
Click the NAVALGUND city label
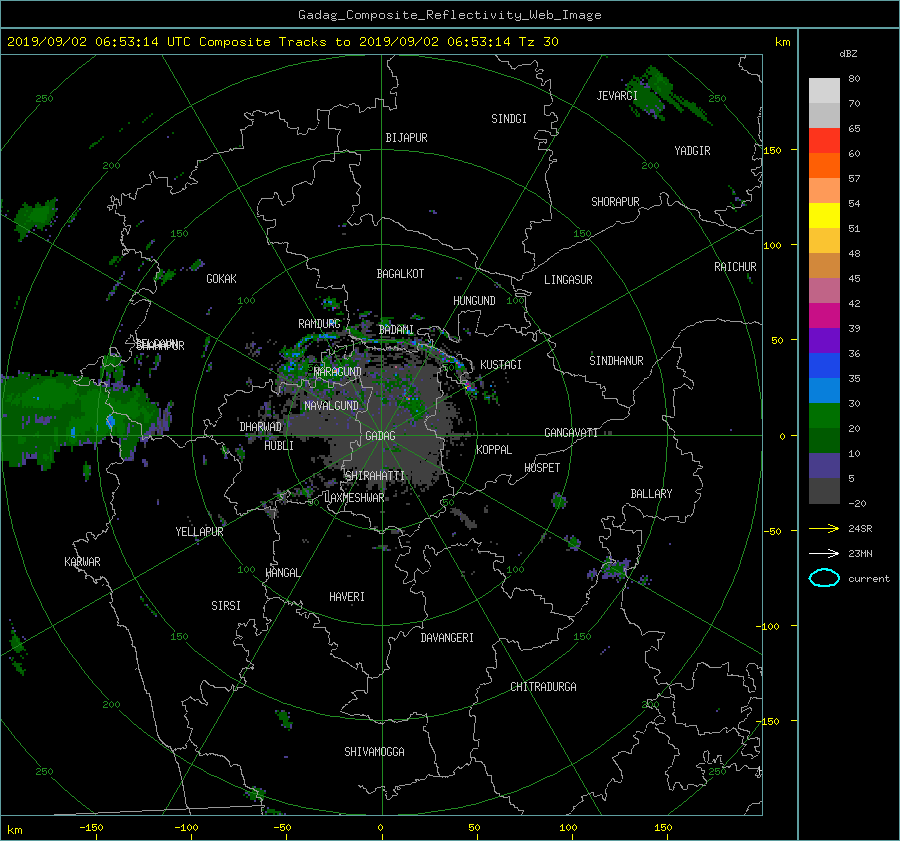pyautogui.click(x=331, y=406)
